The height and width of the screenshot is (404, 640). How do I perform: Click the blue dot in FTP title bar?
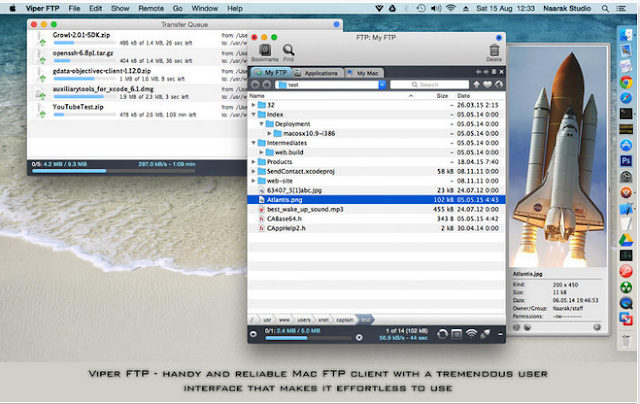click(499, 38)
